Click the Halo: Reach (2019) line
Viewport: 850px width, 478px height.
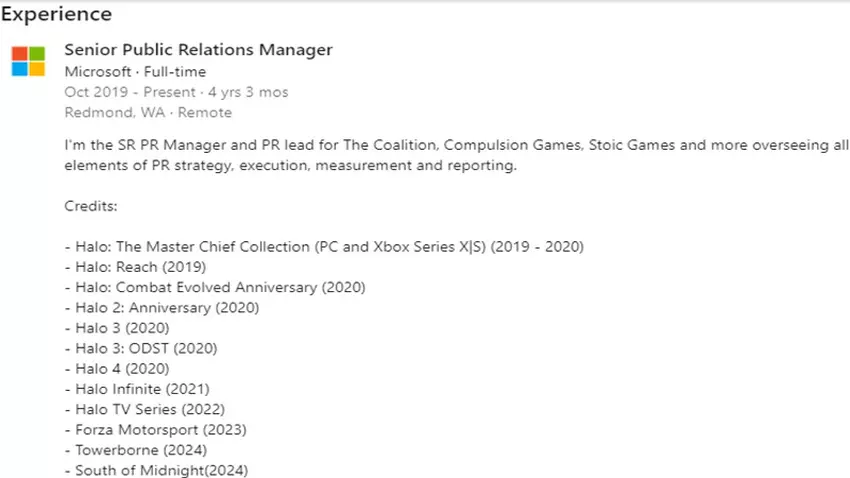coord(135,267)
